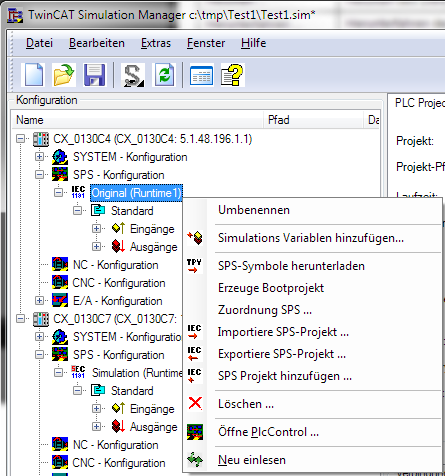Click the IEC icon for Exportiere SPS-Projekt

pos(194,354)
